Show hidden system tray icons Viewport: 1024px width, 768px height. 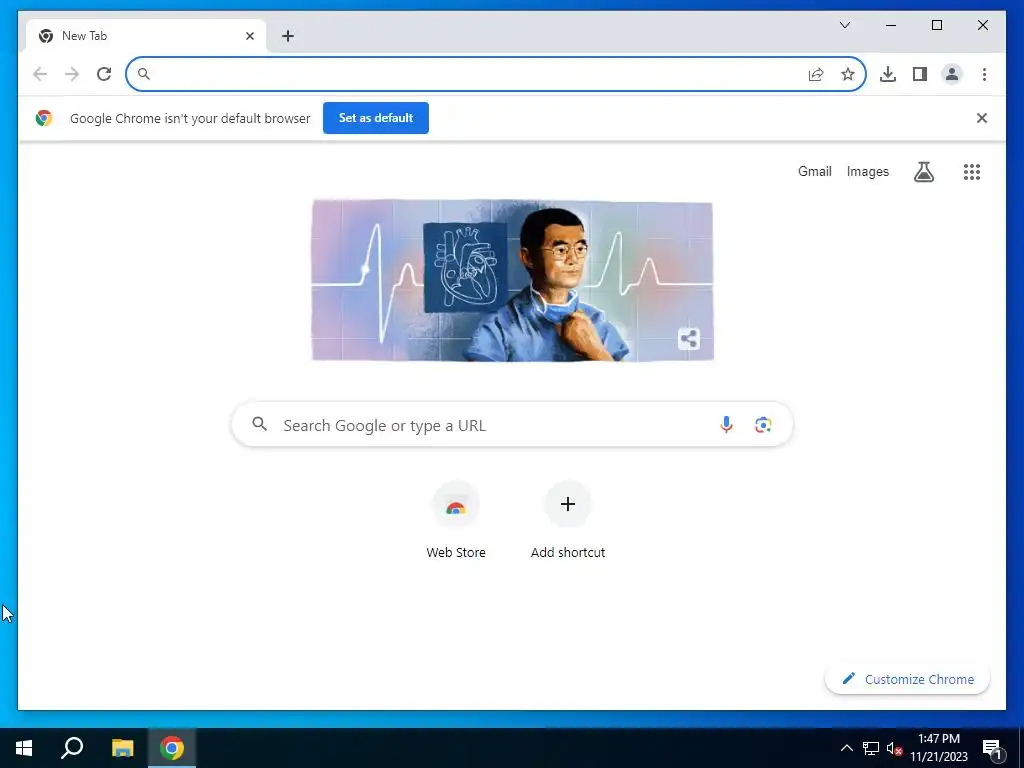pyautogui.click(x=846, y=748)
